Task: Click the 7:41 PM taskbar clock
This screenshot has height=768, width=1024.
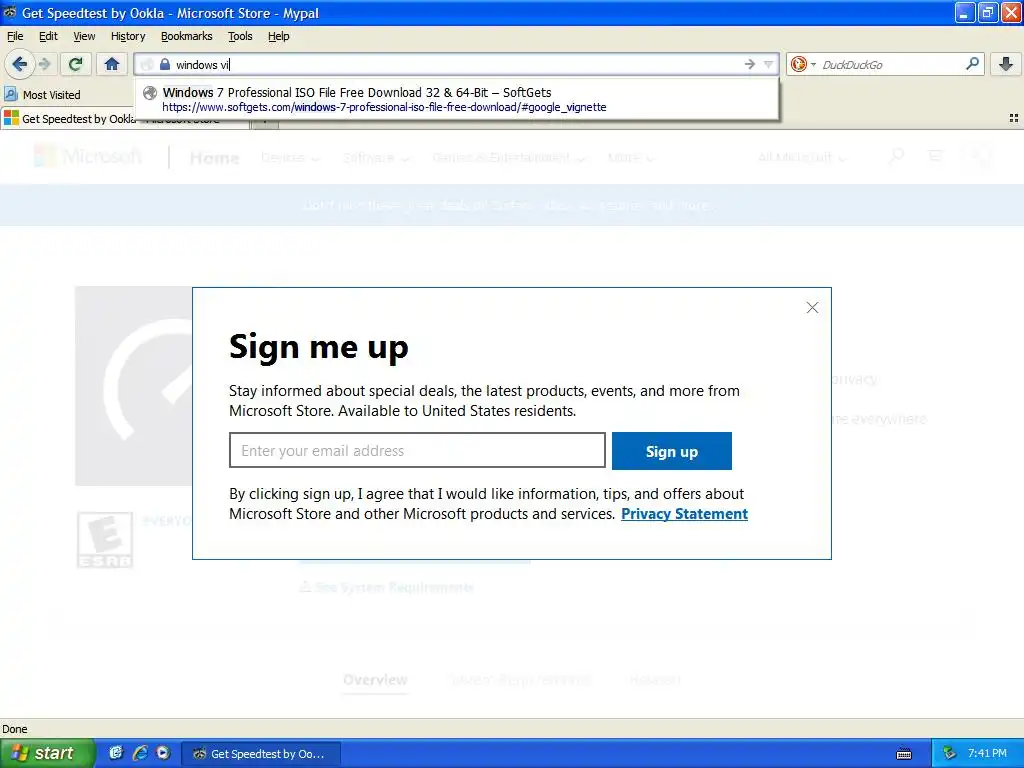Action: 987,754
